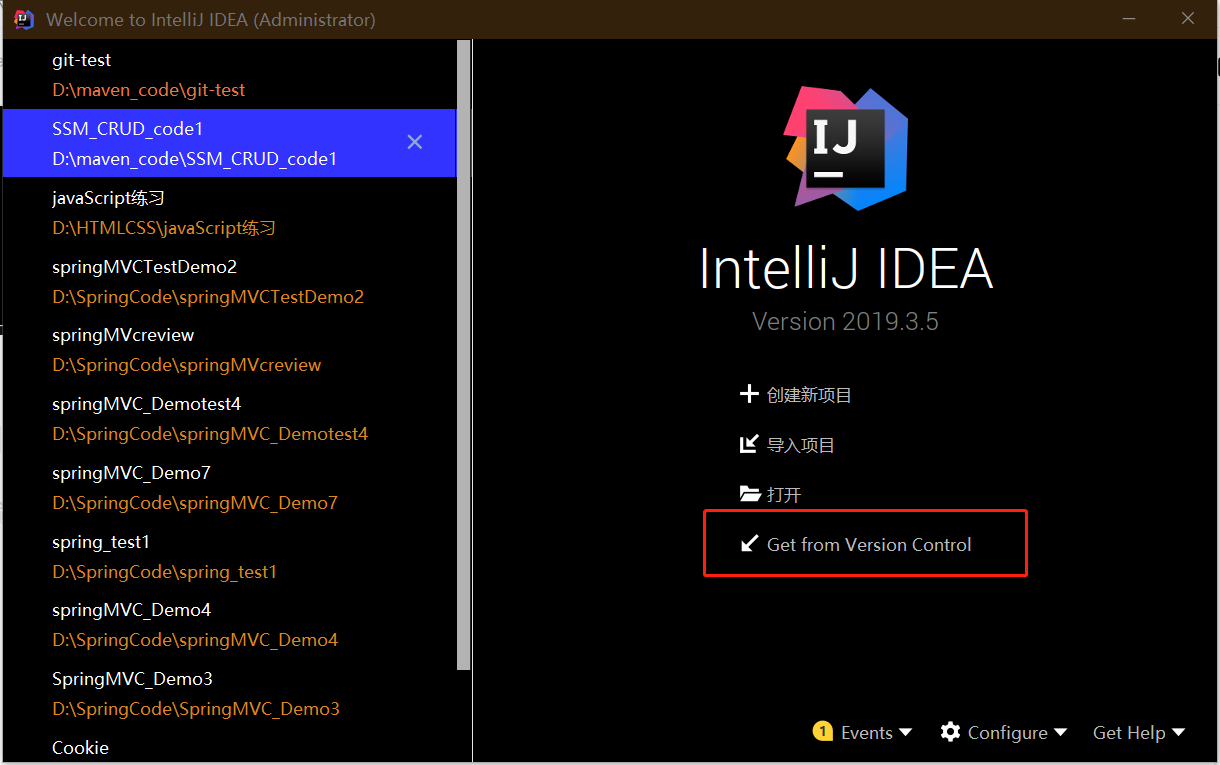Click path D:\maven_code\SSM_CRUD_code1
Viewport: 1220px width, 765px height.
[194, 159]
